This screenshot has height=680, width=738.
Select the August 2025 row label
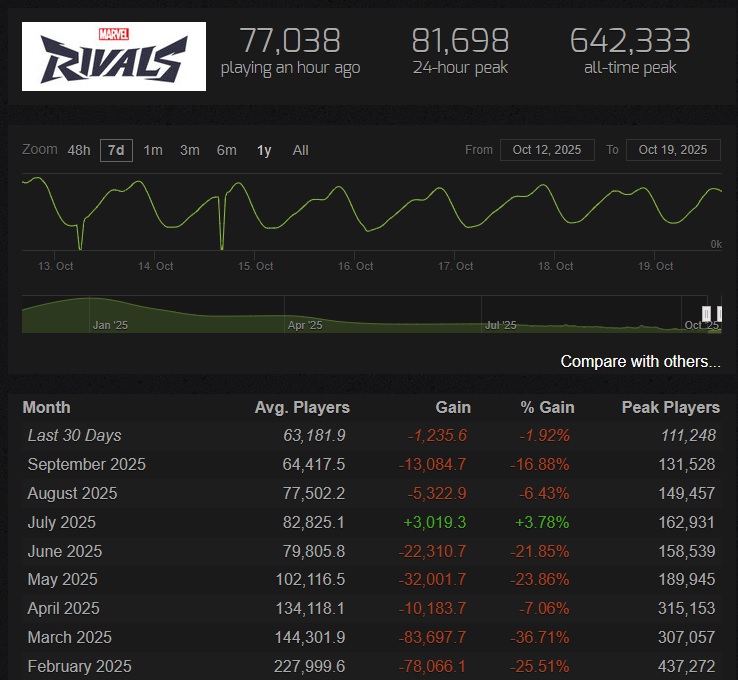click(72, 494)
